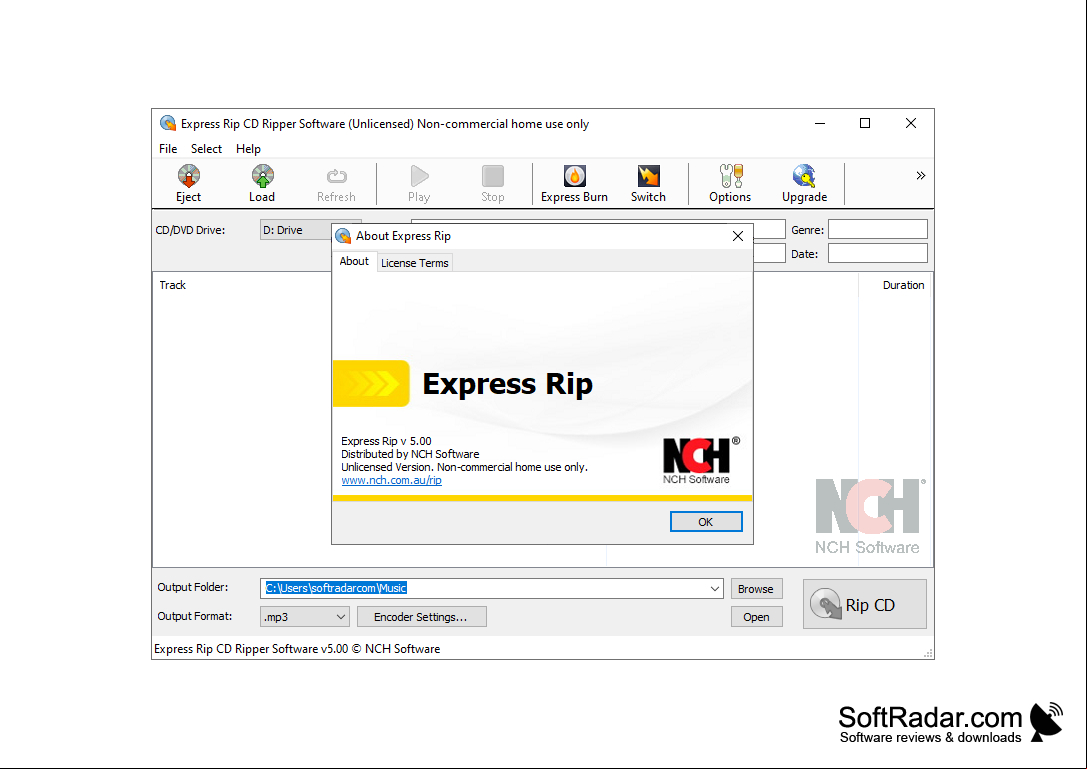Click the Eject toolbar icon
The height and width of the screenshot is (769, 1087).
click(x=188, y=184)
